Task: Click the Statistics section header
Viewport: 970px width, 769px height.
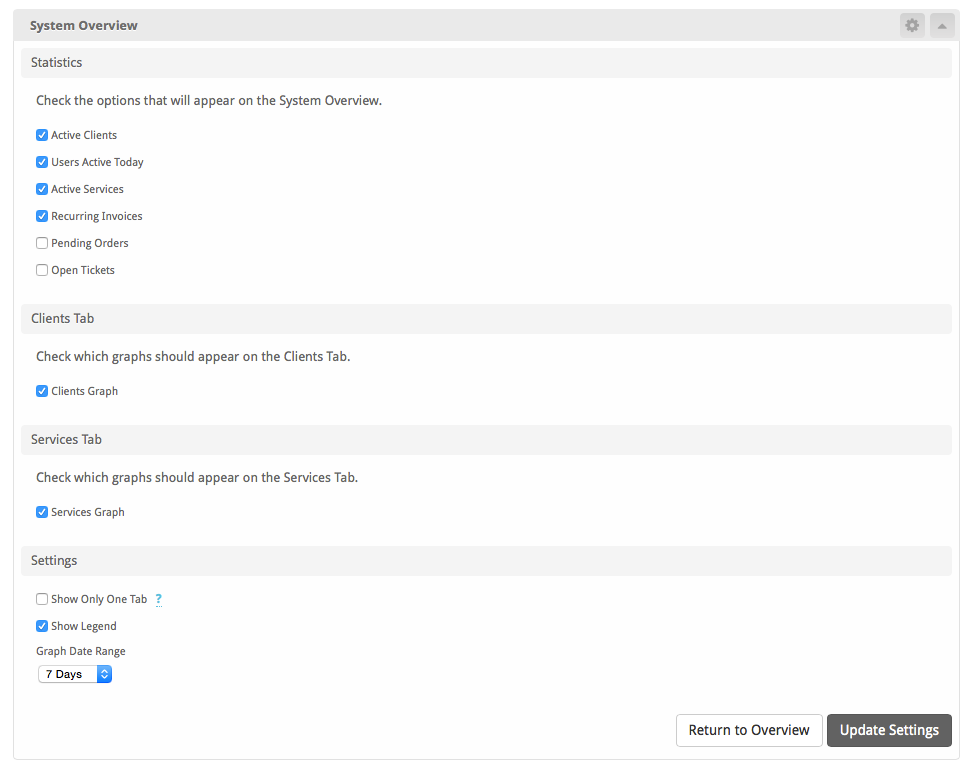Action: (x=57, y=62)
